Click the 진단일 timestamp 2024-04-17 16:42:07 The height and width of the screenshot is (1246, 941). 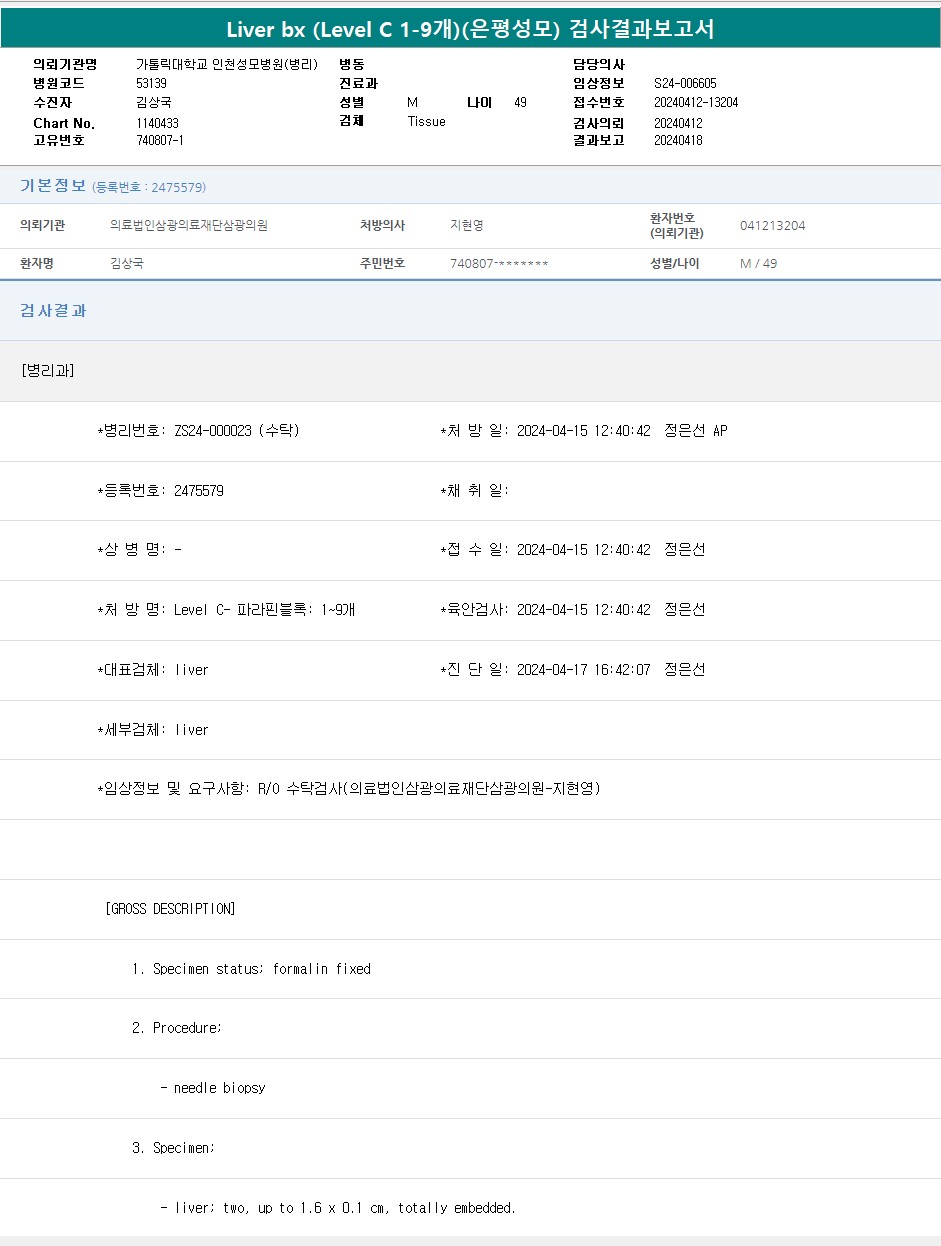pos(583,670)
